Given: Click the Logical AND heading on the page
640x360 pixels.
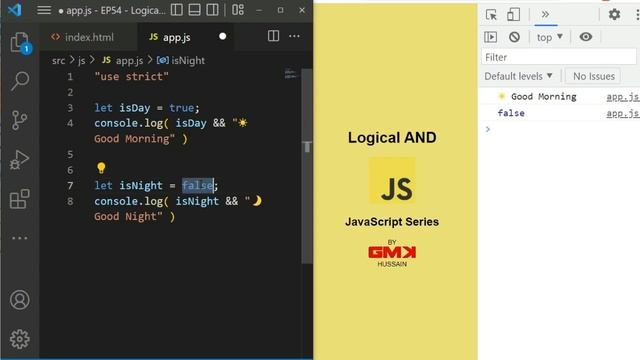Looking at the screenshot, I should [x=392, y=138].
